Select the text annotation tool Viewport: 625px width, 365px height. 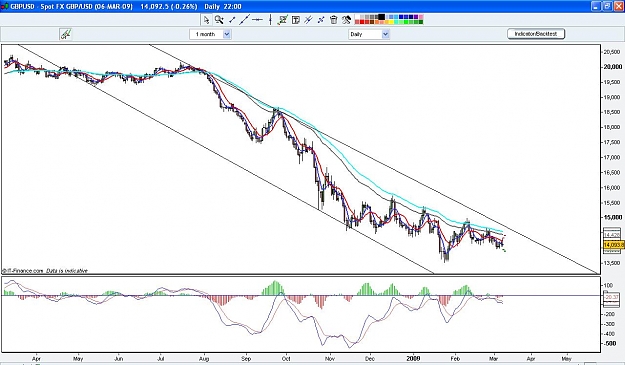point(296,20)
